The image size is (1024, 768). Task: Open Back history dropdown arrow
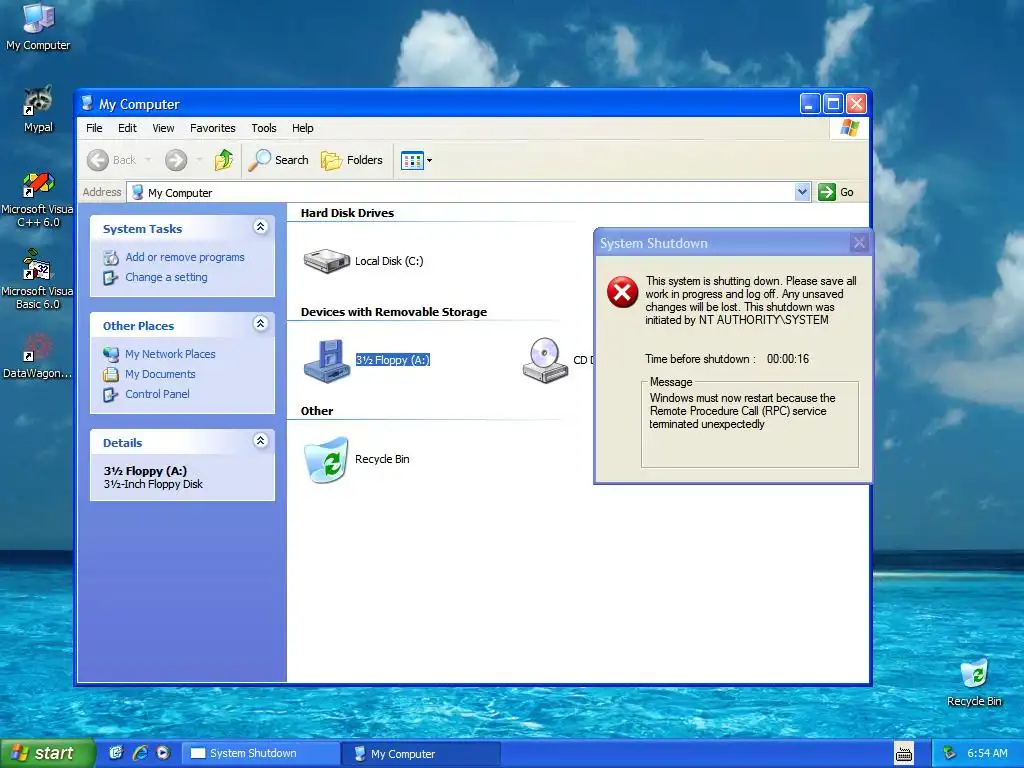pyautogui.click(x=148, y=160)
